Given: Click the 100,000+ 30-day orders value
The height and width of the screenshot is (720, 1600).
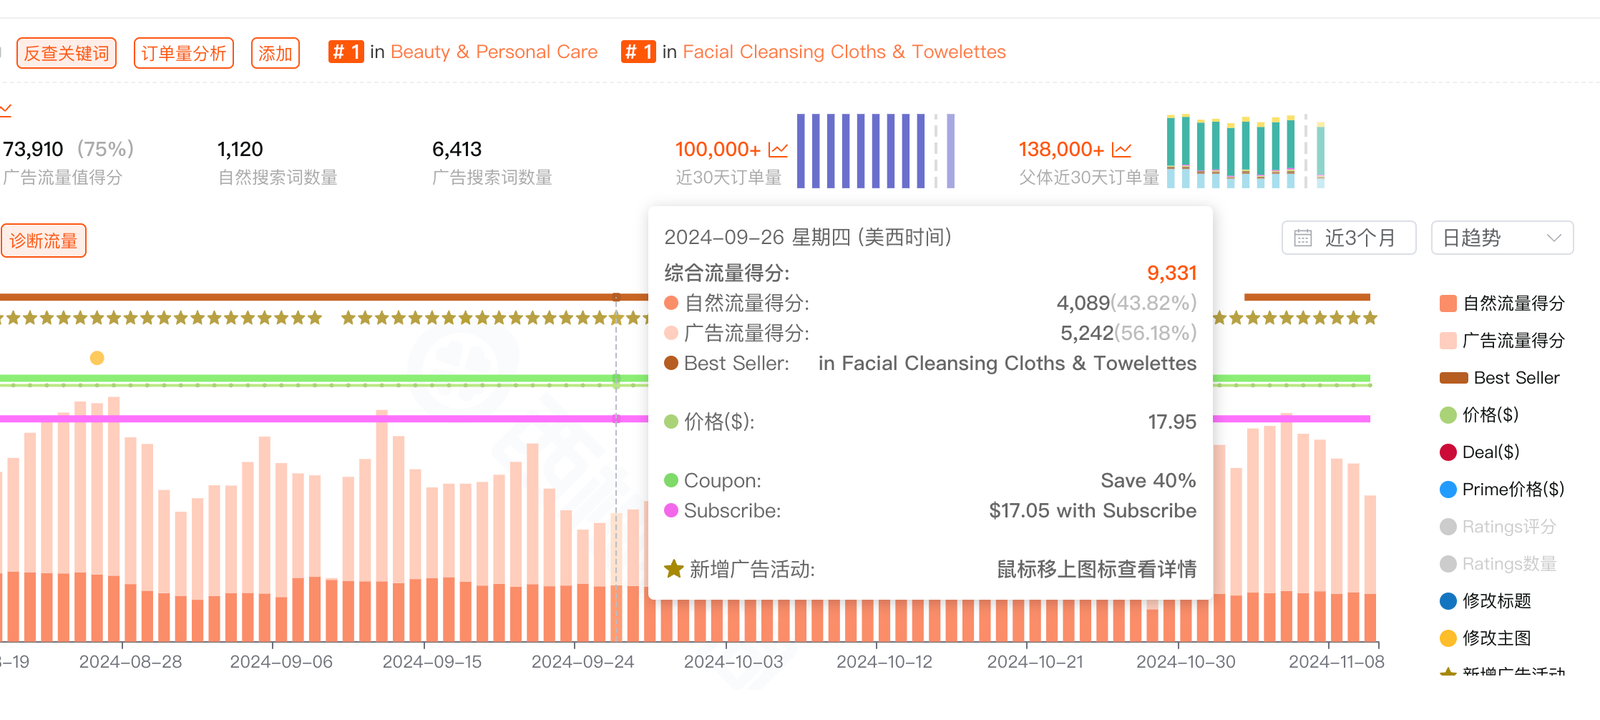Looking at the screenshot, I should 718,150.
